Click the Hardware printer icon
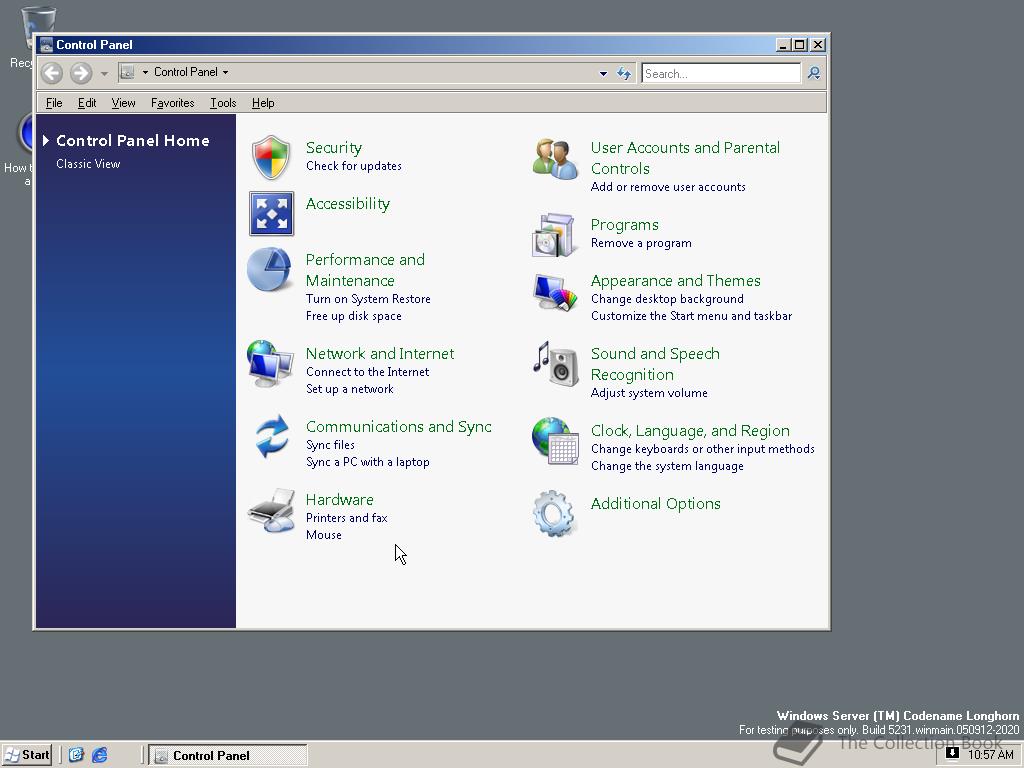The height and width of the screenshot is (768, 1024). click(271, 510)
